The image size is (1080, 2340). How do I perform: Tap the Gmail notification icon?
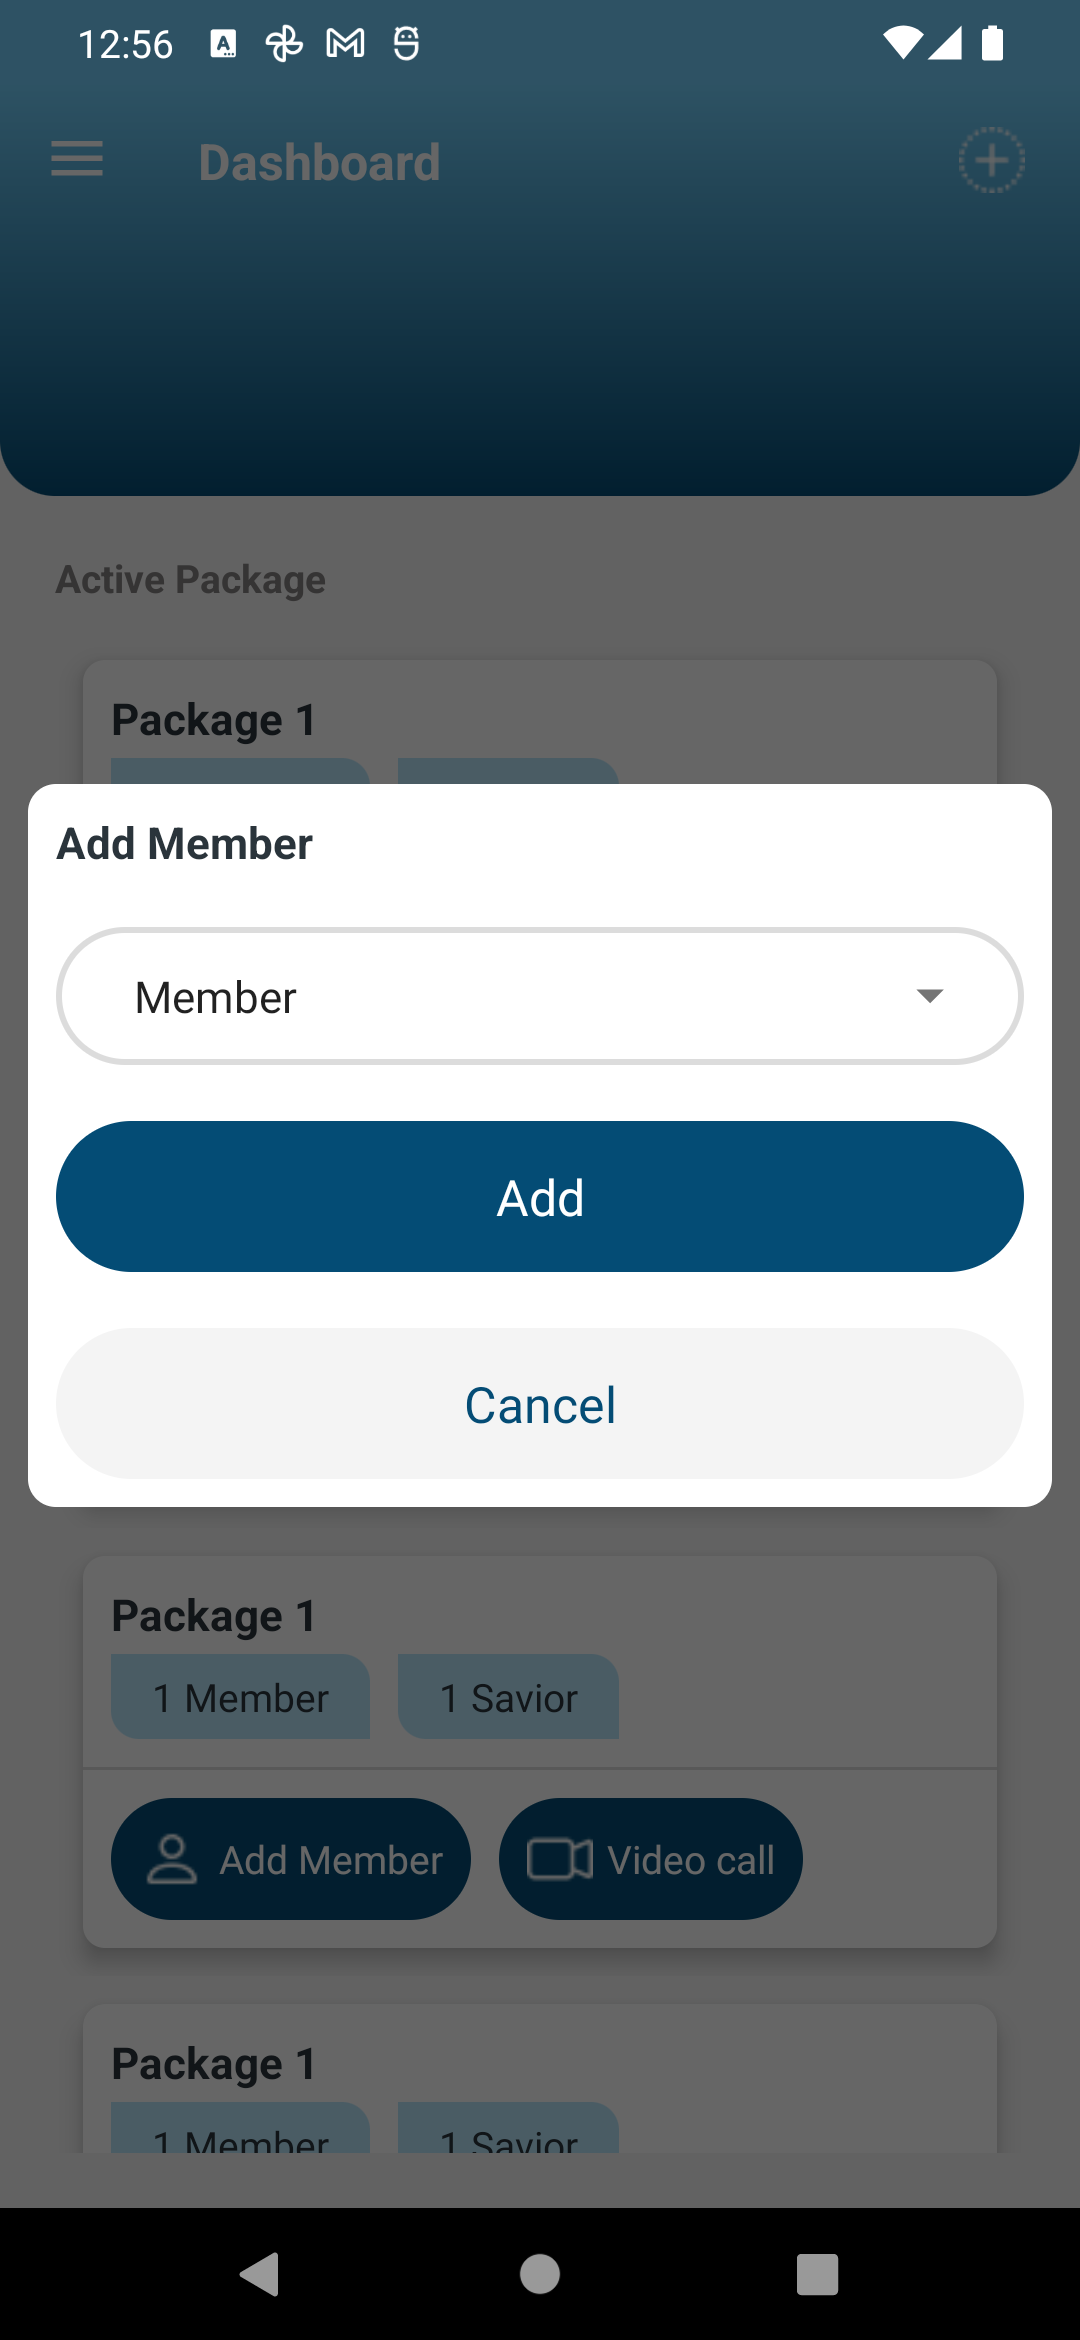click(345, 44)
